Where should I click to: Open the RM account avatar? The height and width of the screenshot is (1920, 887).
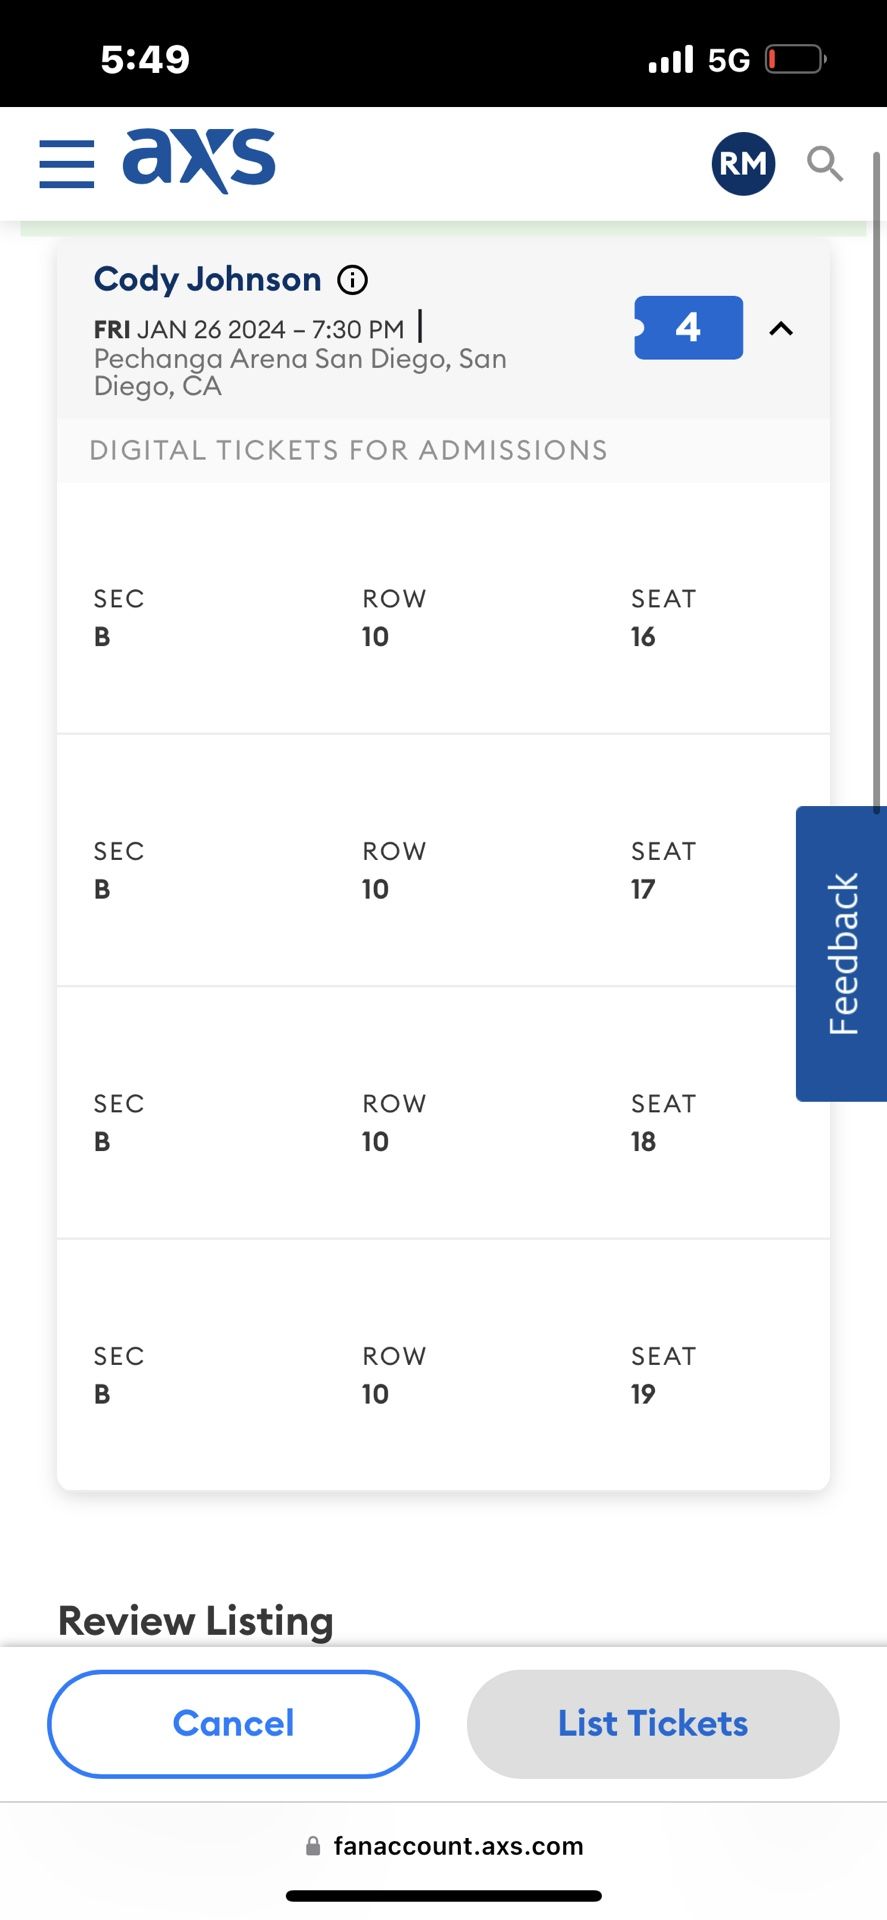(x=743, y=164)
